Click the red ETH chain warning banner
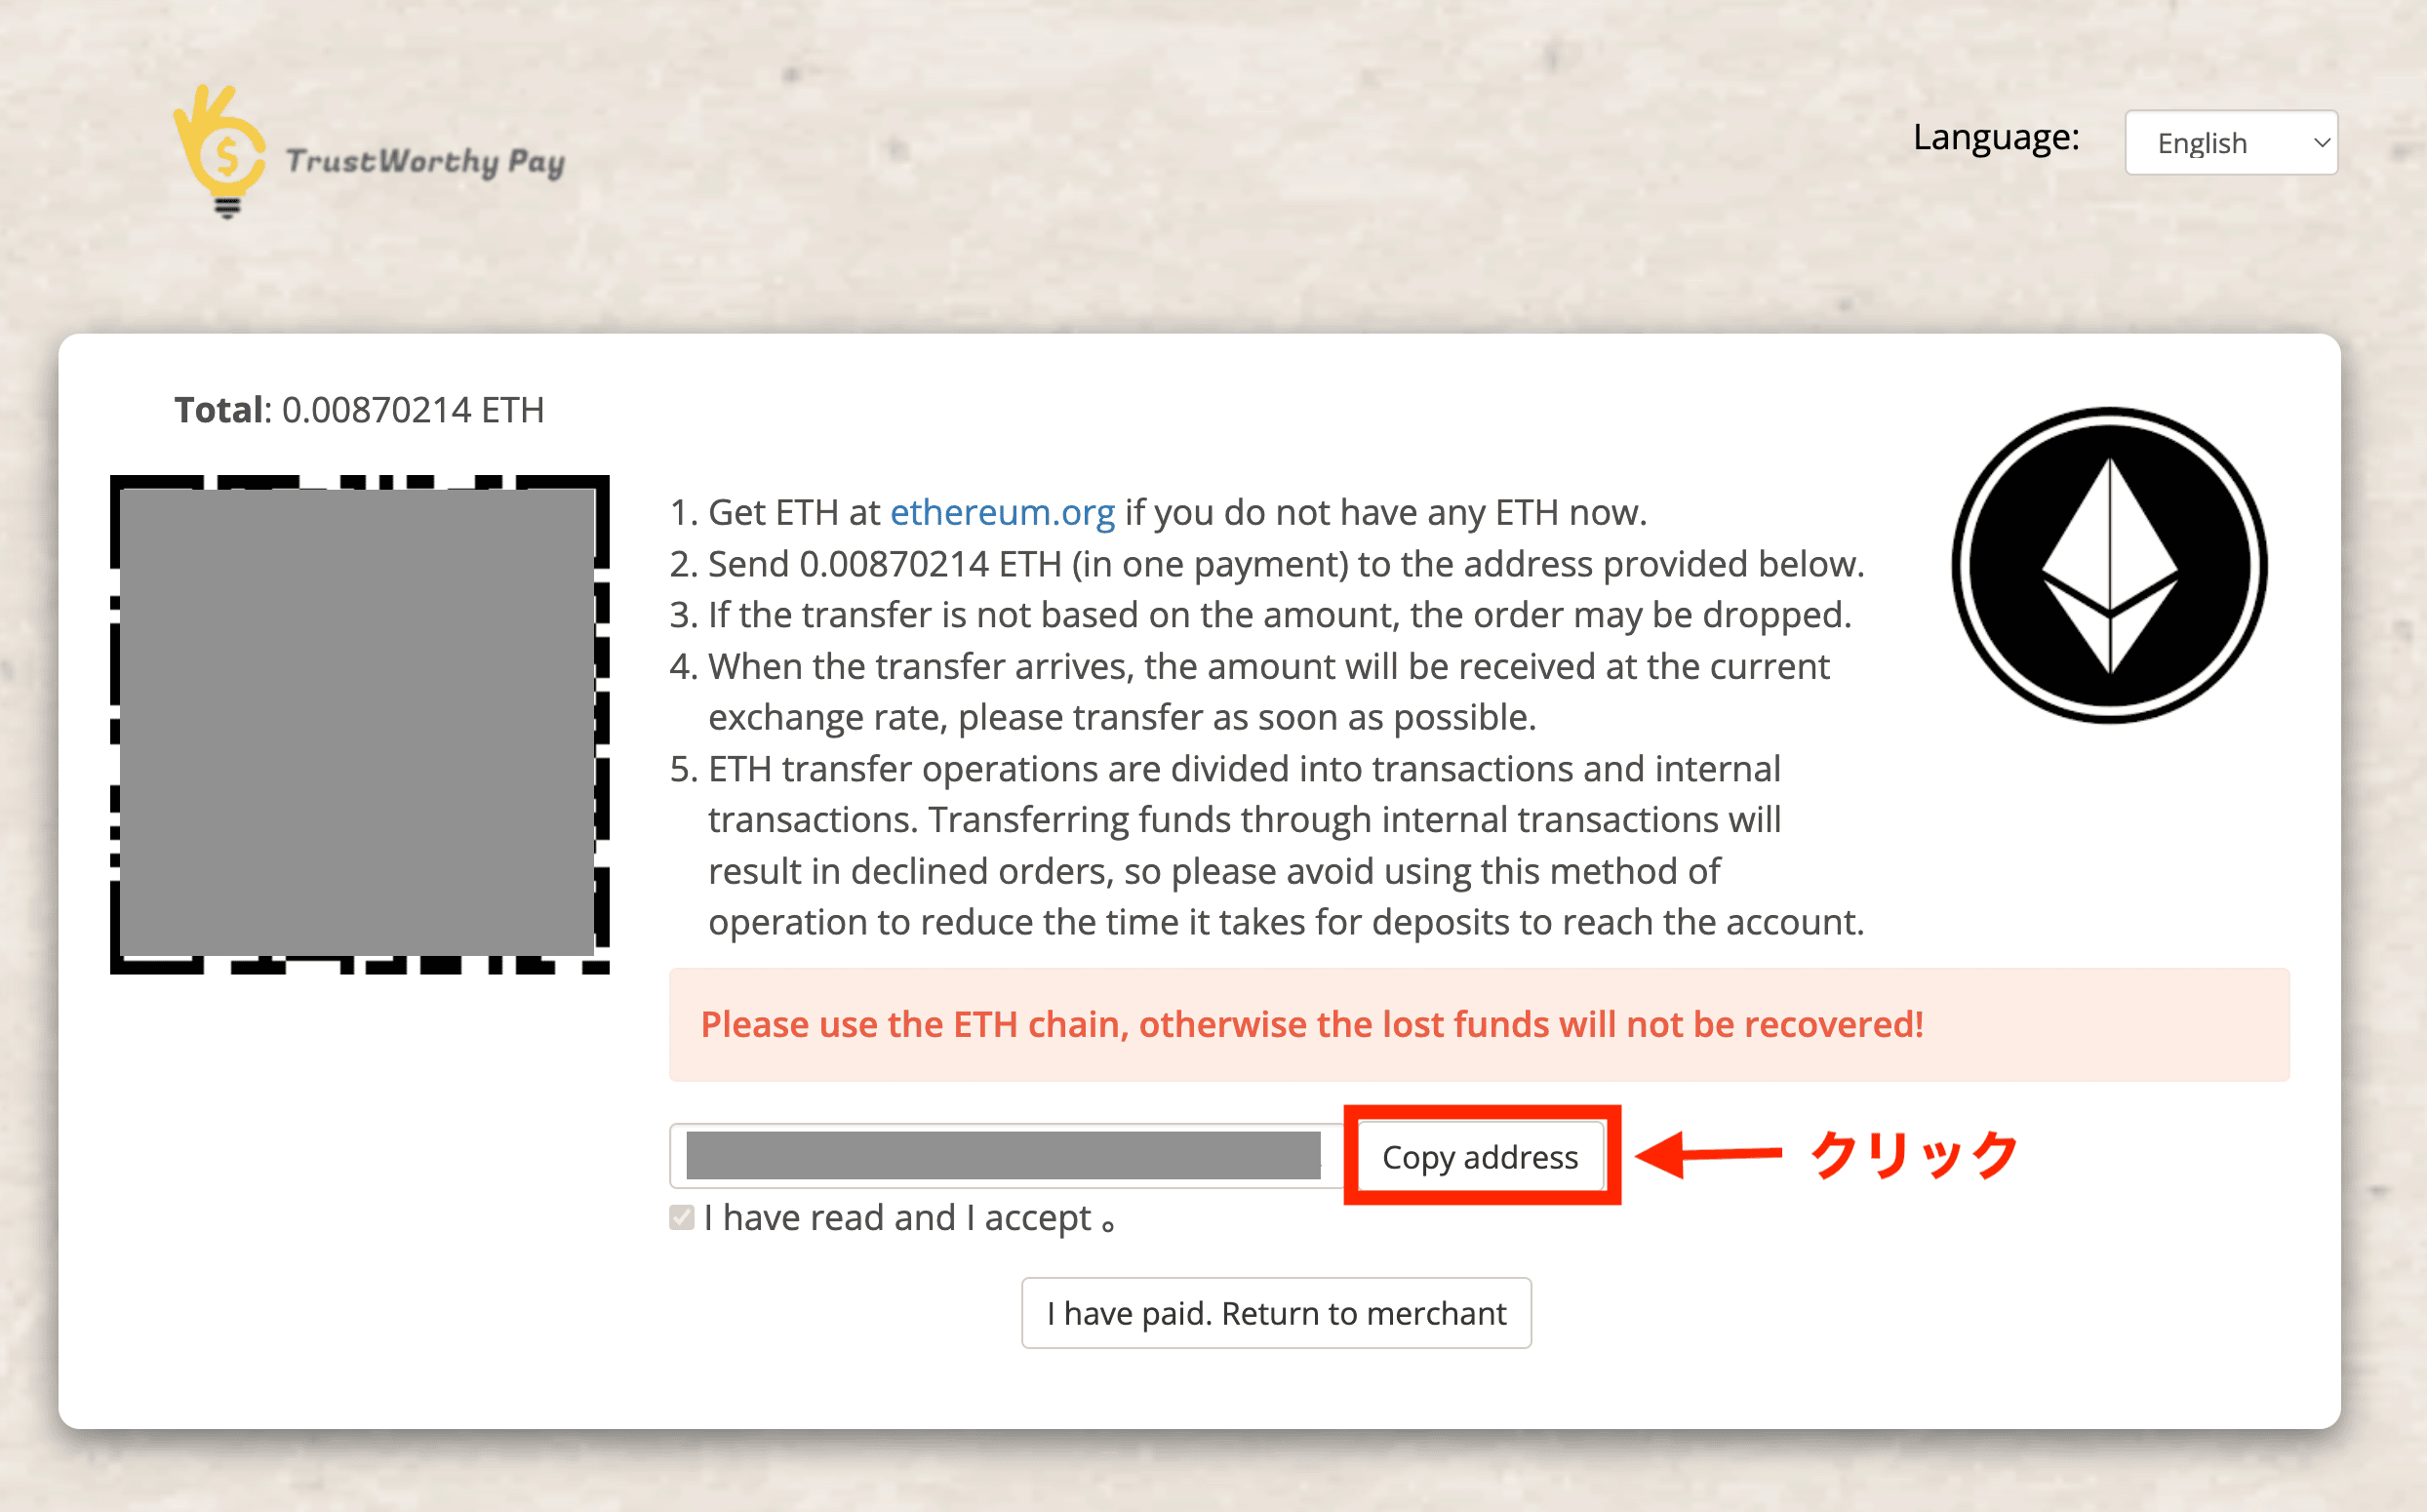Viewport: 2427px width, 1512px height. pyautogui.click(x=1478, y=1024)
